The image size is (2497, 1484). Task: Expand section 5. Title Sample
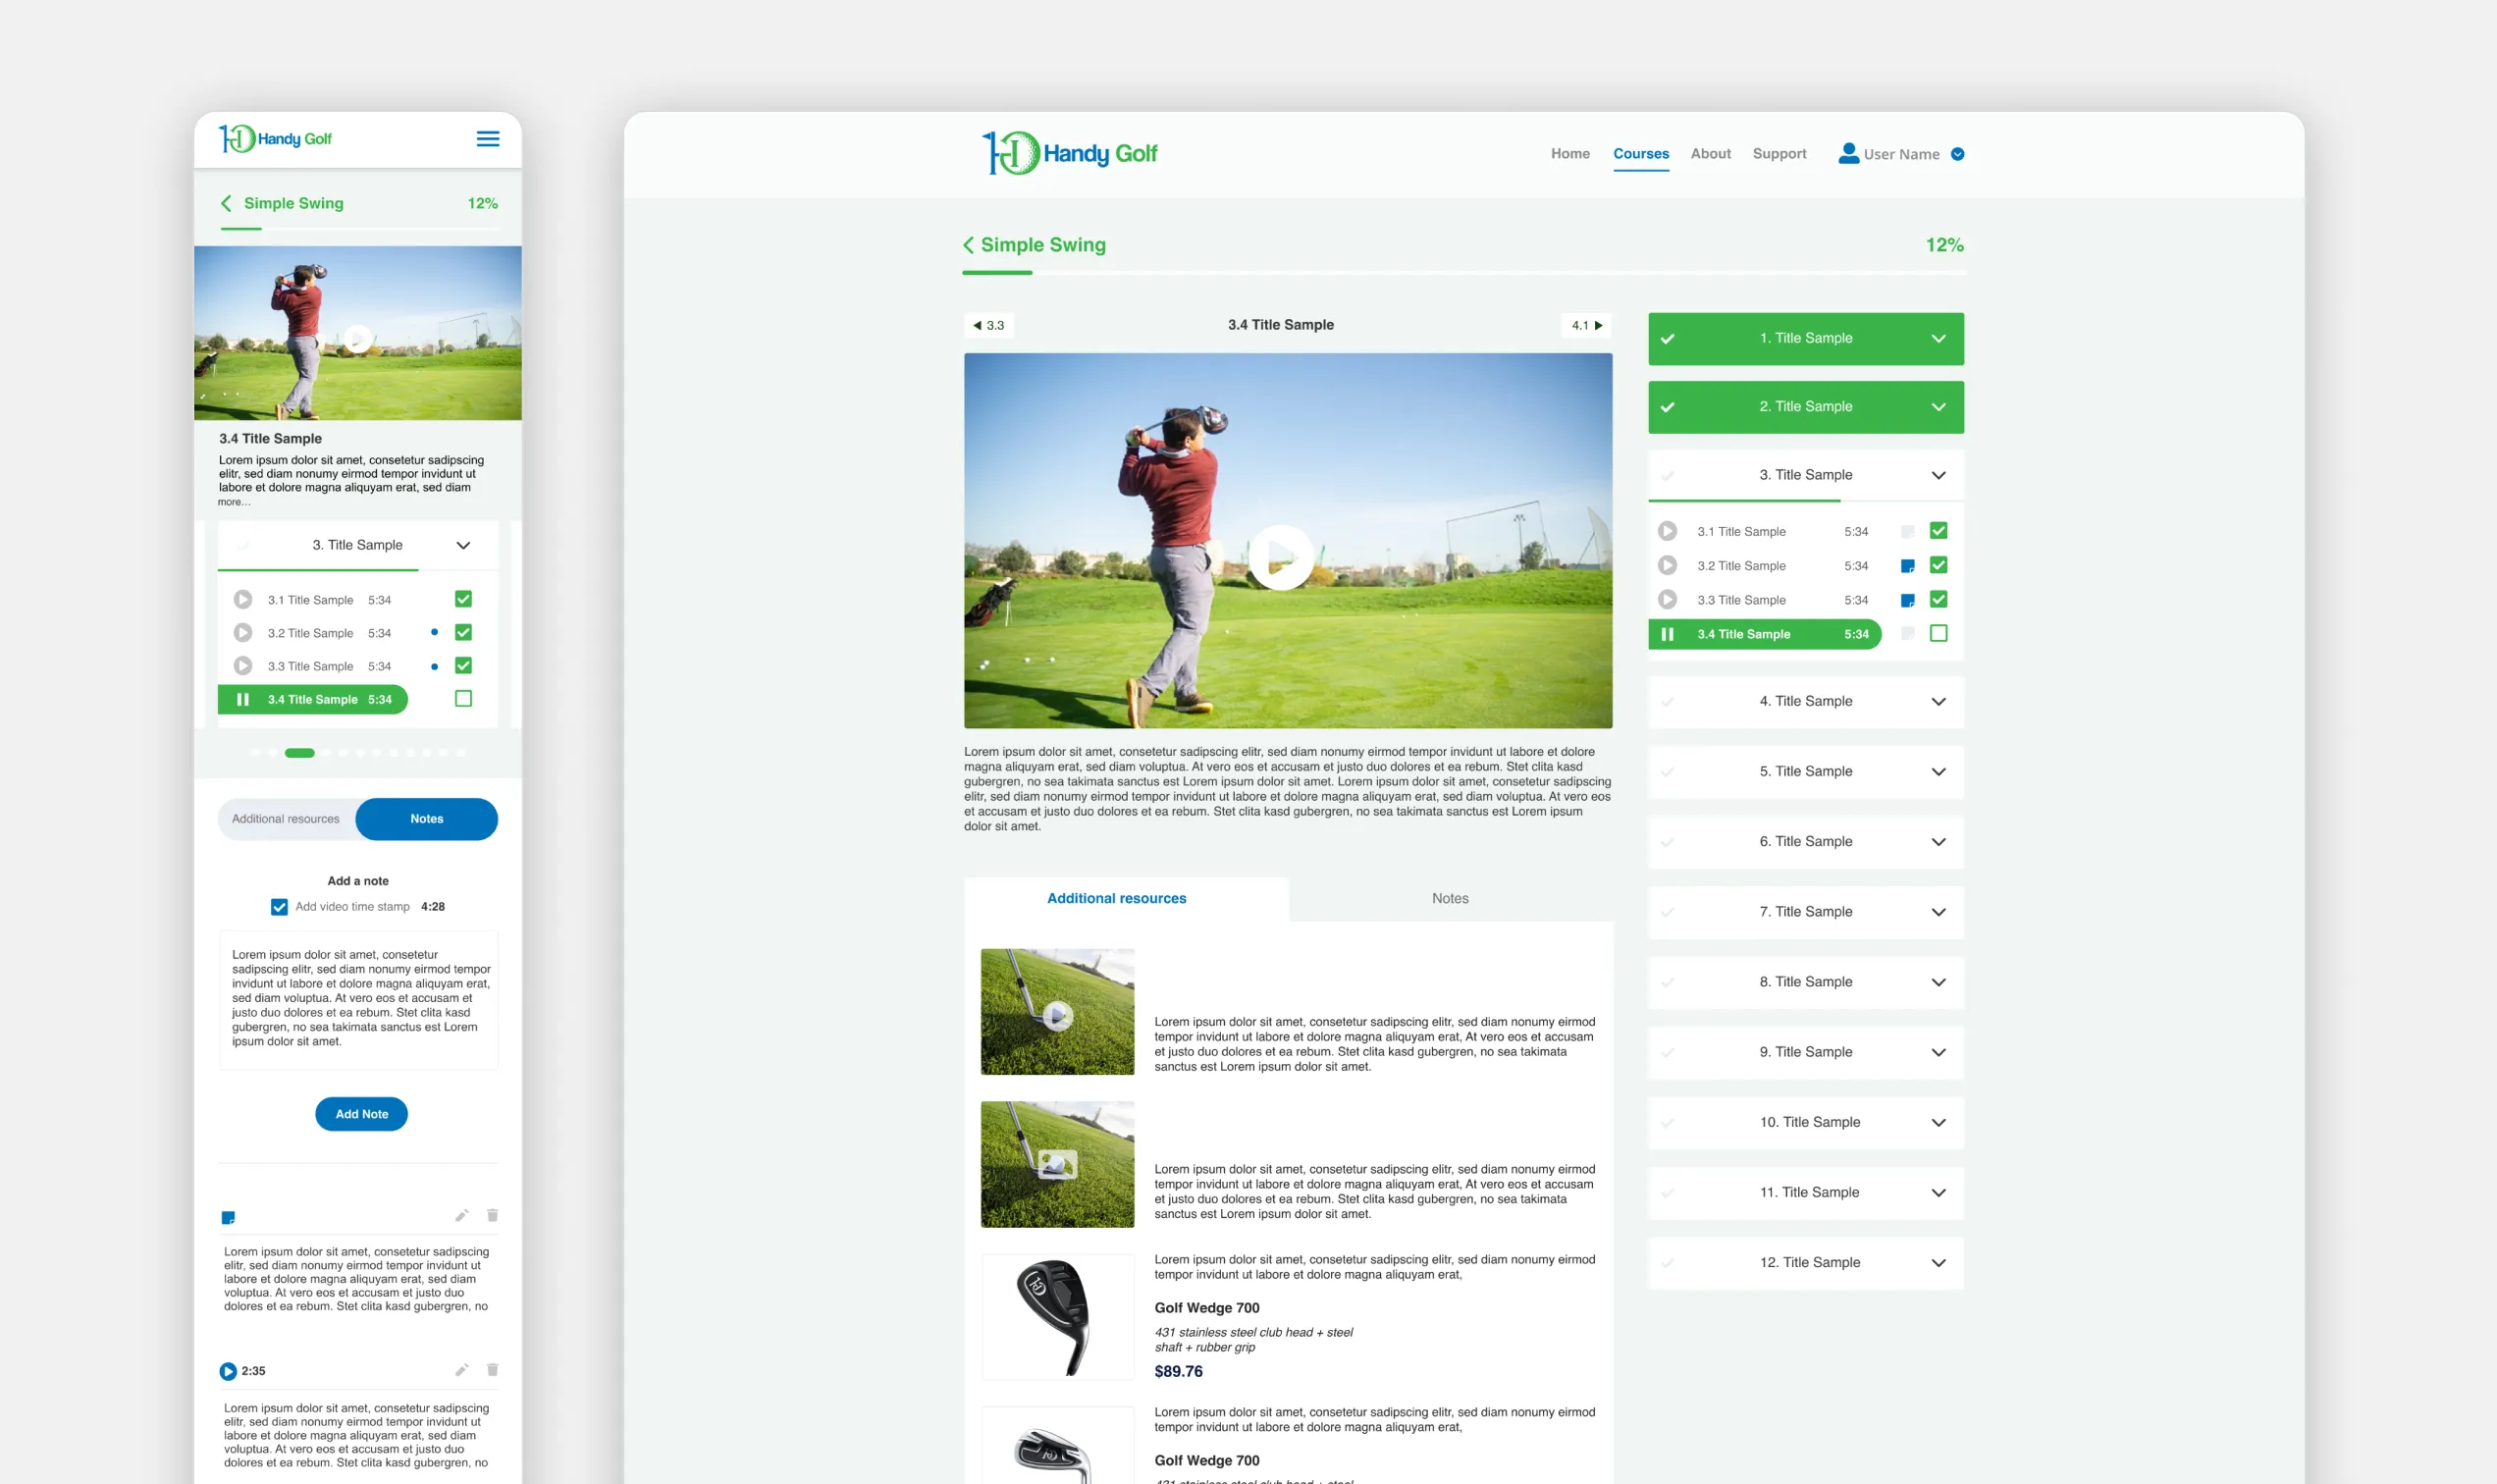pyautogui.click(x=1806, y=771)
